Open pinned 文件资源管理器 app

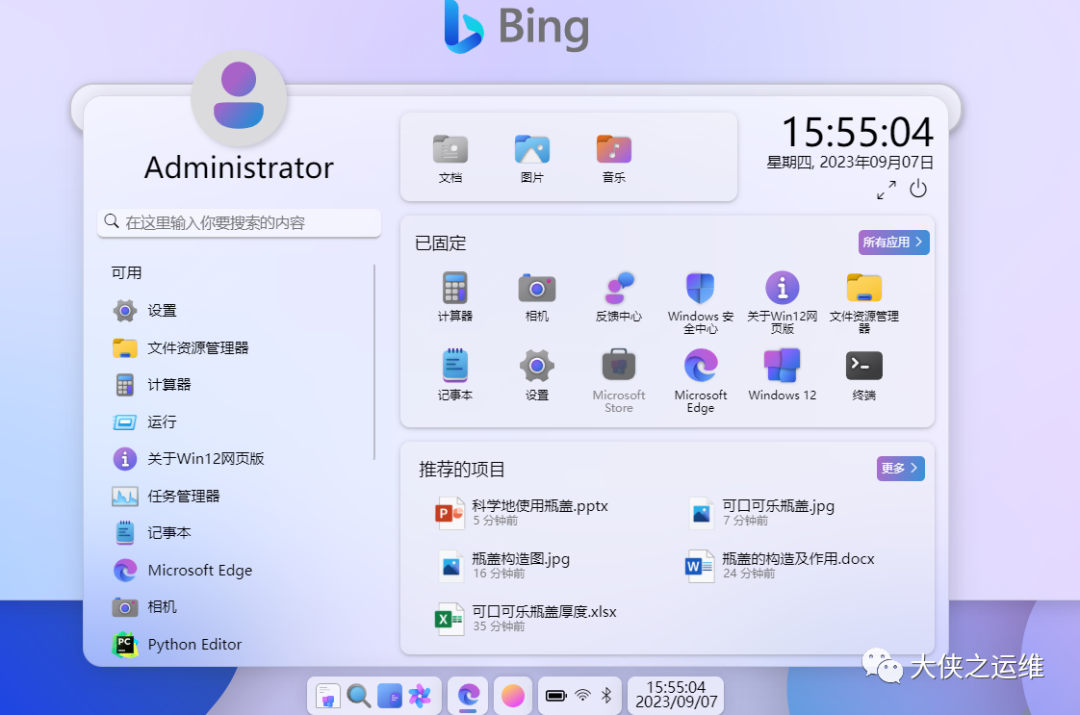[864, 302]
